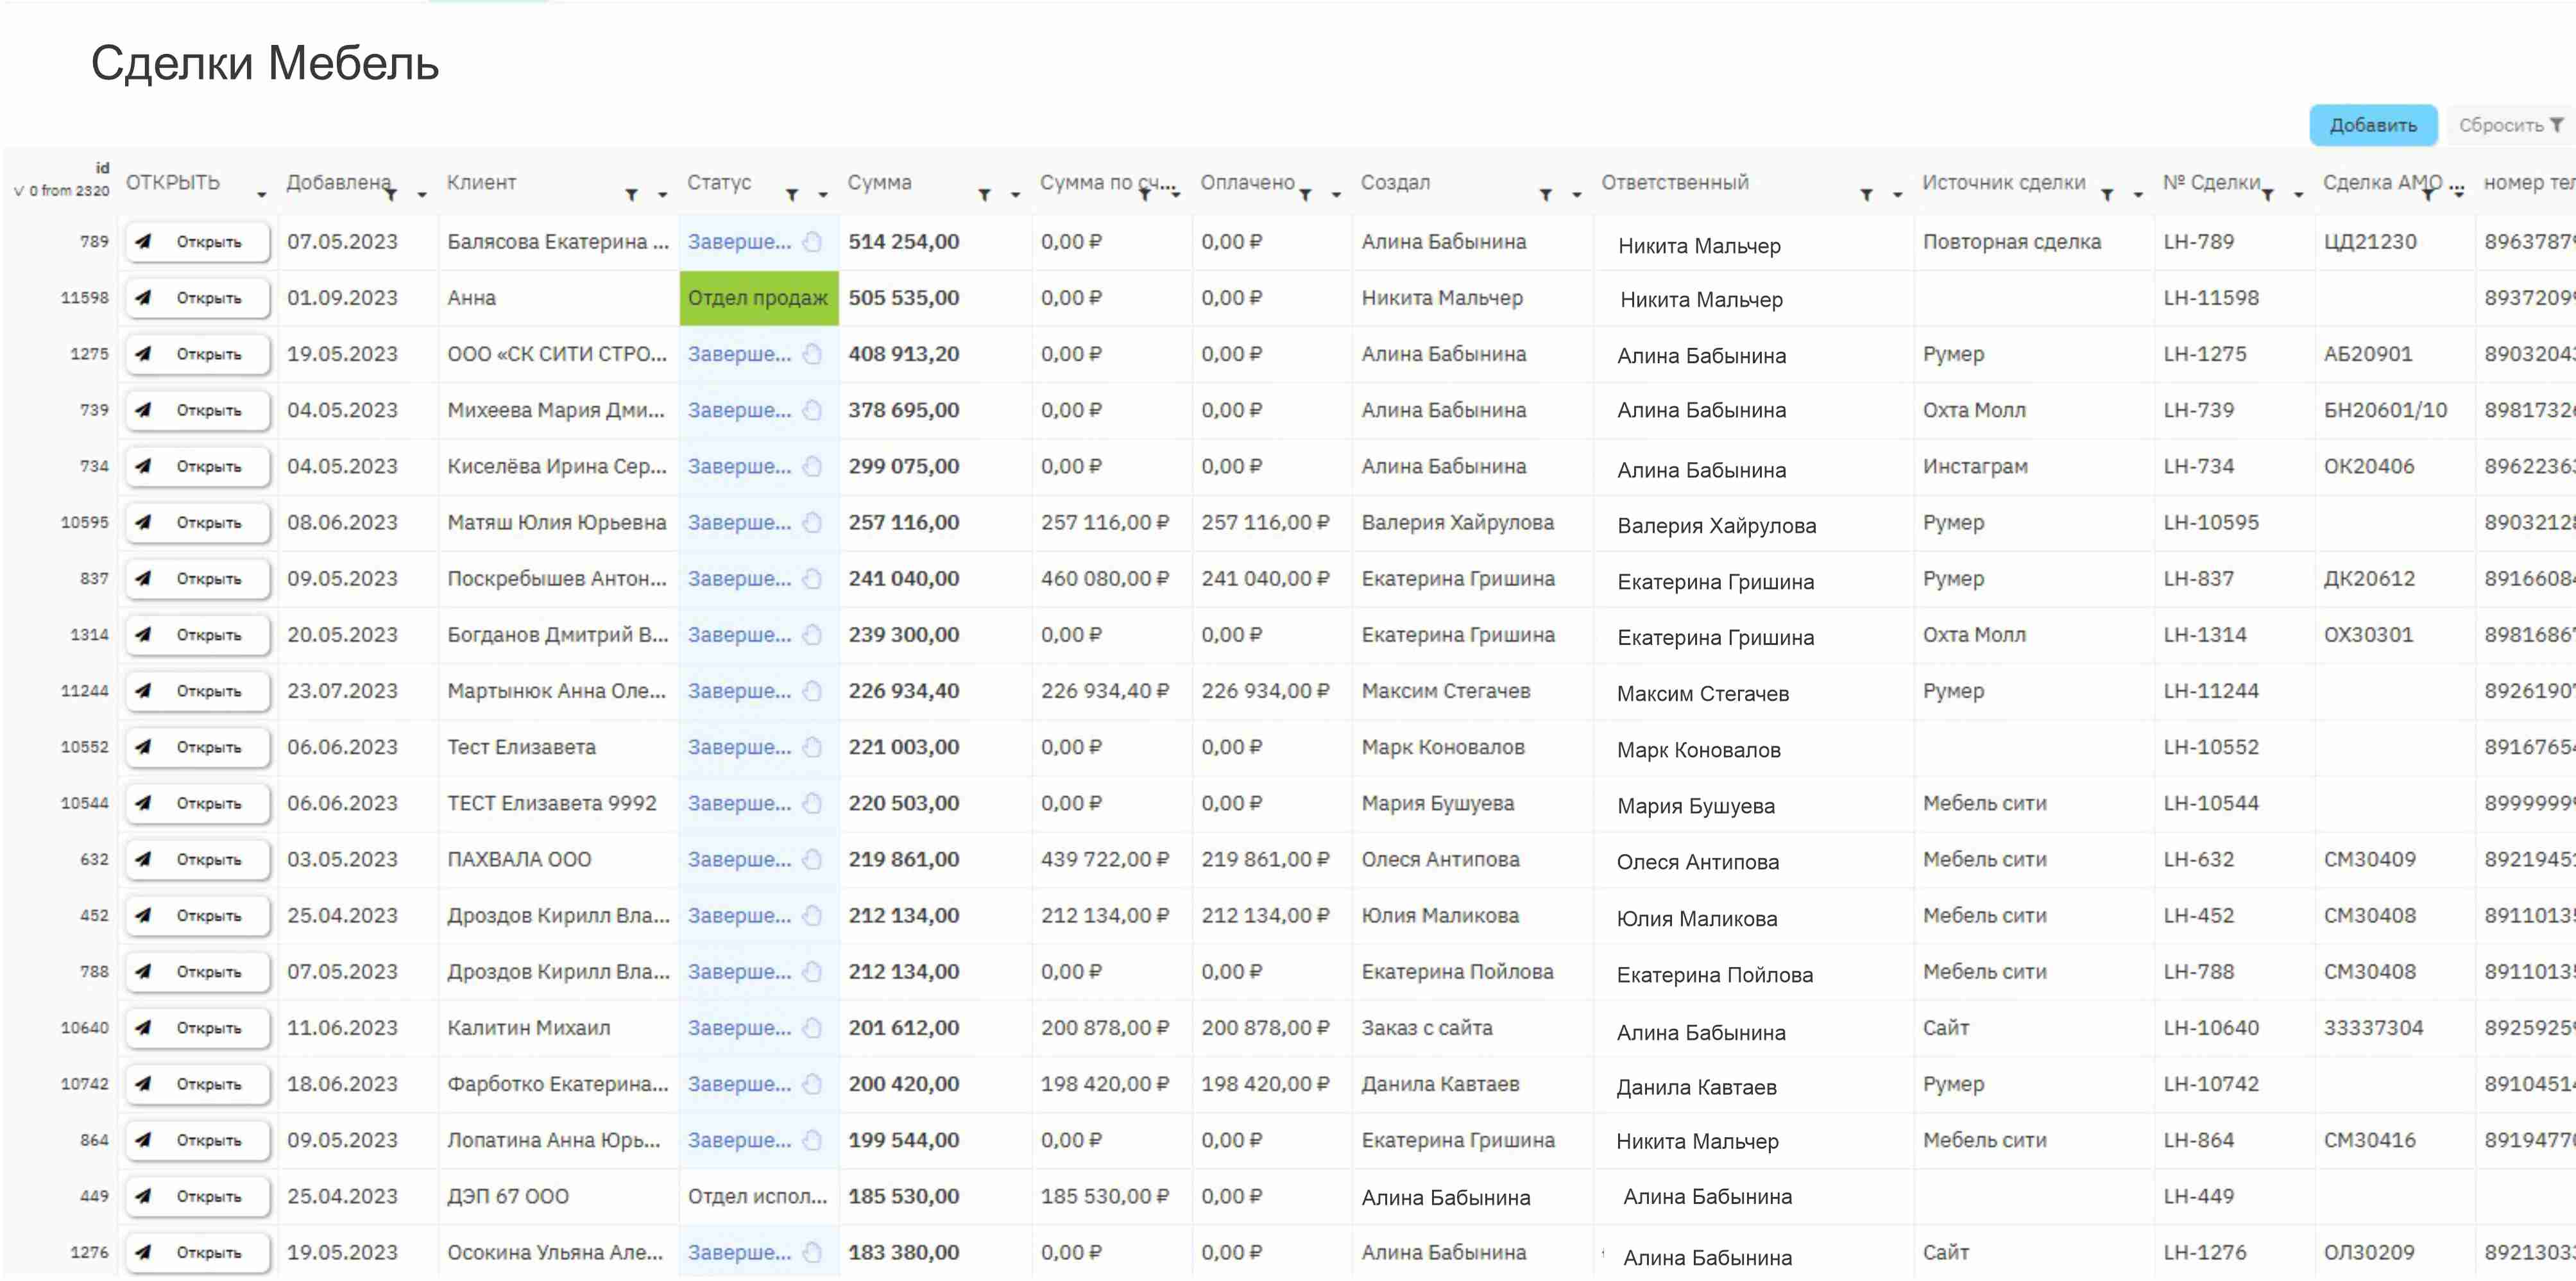Click responsible Данила Кавтаев
Image resolution: width=2576 pixels, height=1281 pixels.
[1696, 1088]
